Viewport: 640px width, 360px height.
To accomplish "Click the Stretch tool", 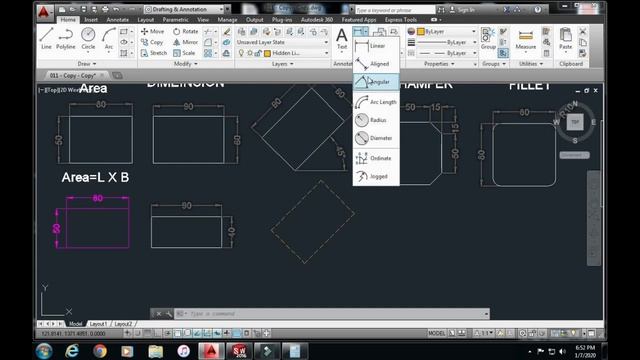I will tap(153, 53).
